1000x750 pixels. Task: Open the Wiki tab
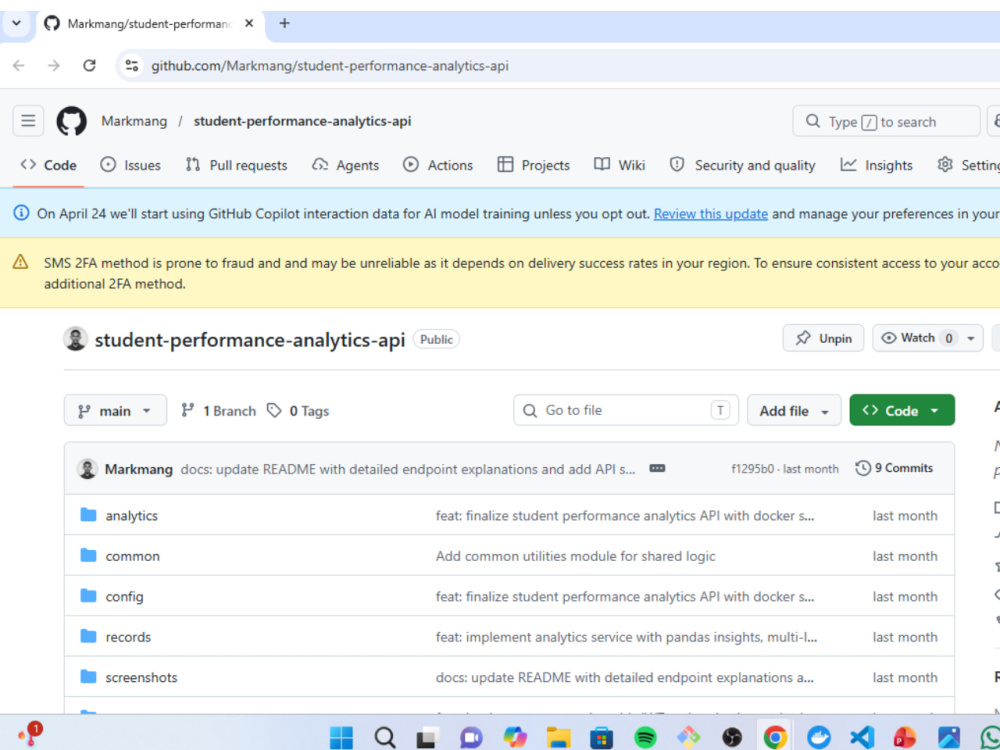(619, 165)
